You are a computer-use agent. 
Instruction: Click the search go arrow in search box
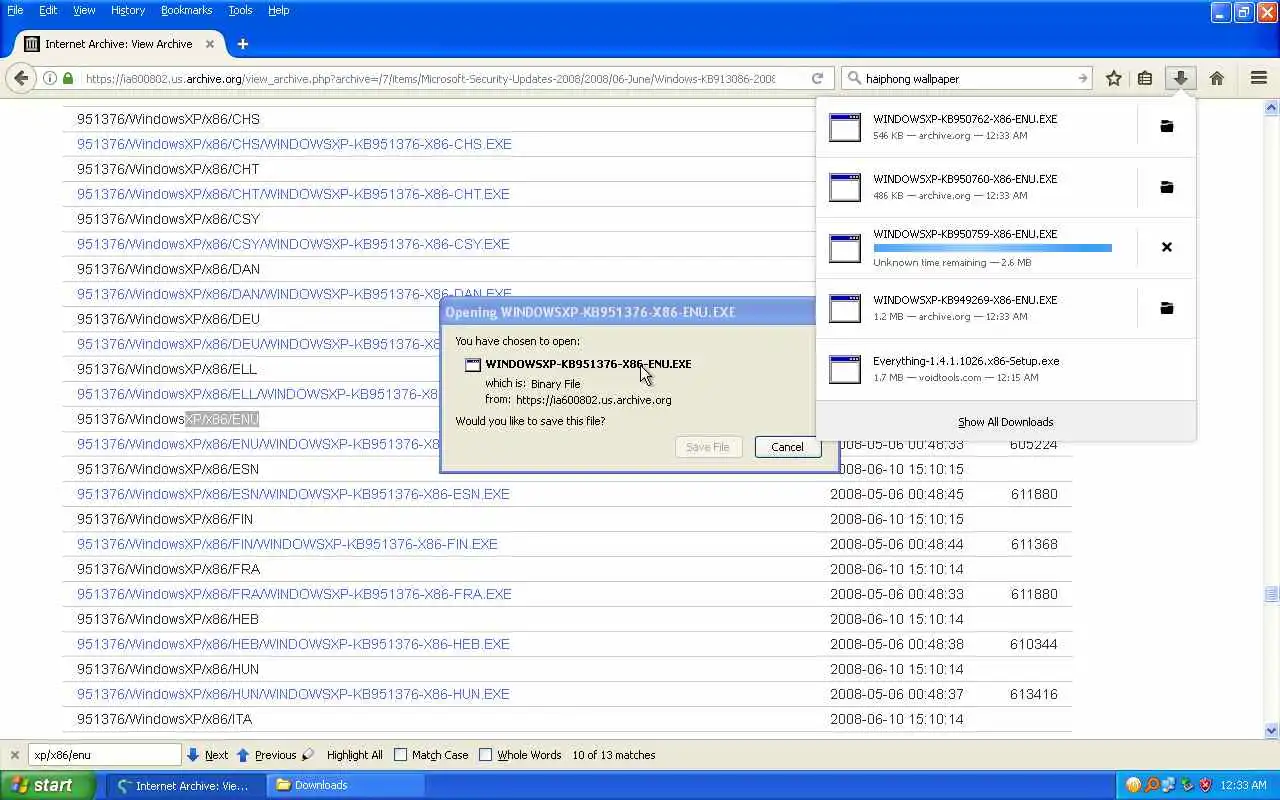click(x=1082, y=78)
